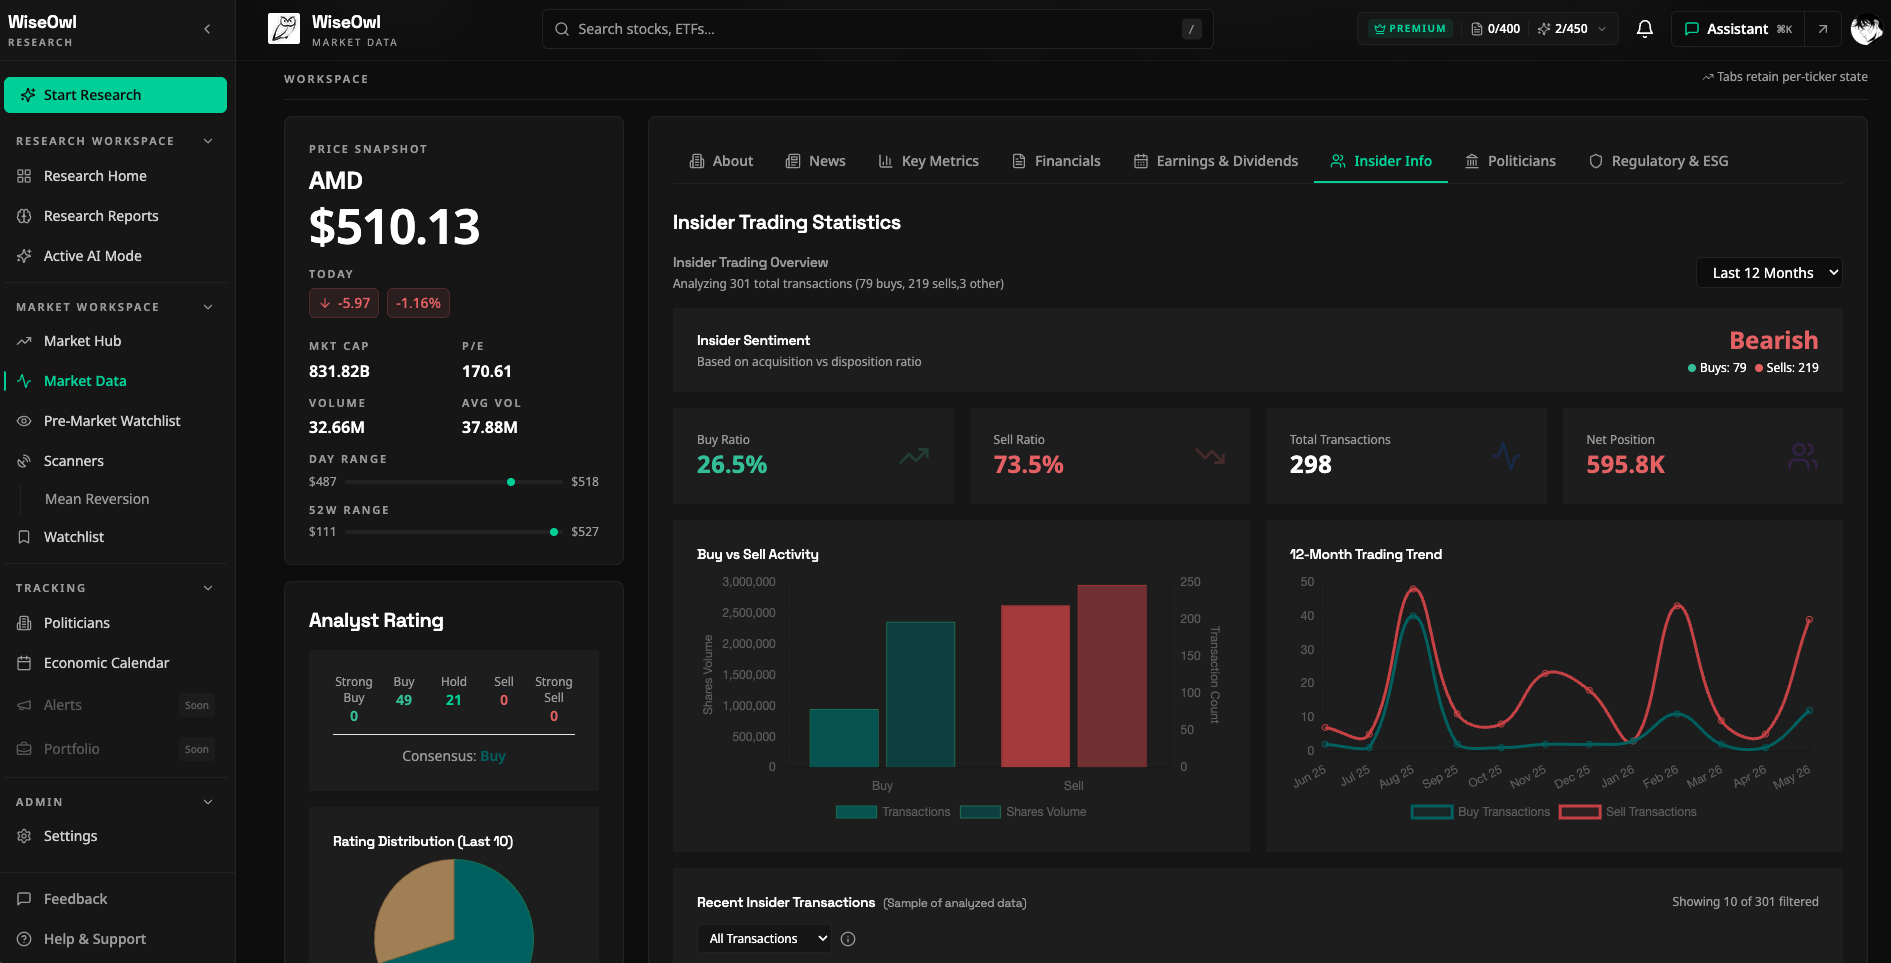The image size is (1891, 963).
Task: Click the Economic Calendar icon
Action: pyautogui.click(x=24, y=663)
